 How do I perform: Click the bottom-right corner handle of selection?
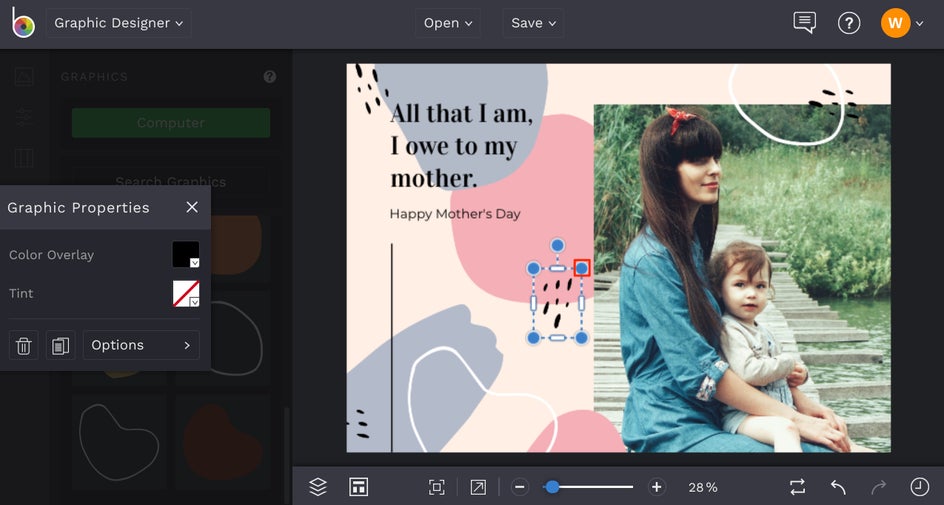[582, 338]
